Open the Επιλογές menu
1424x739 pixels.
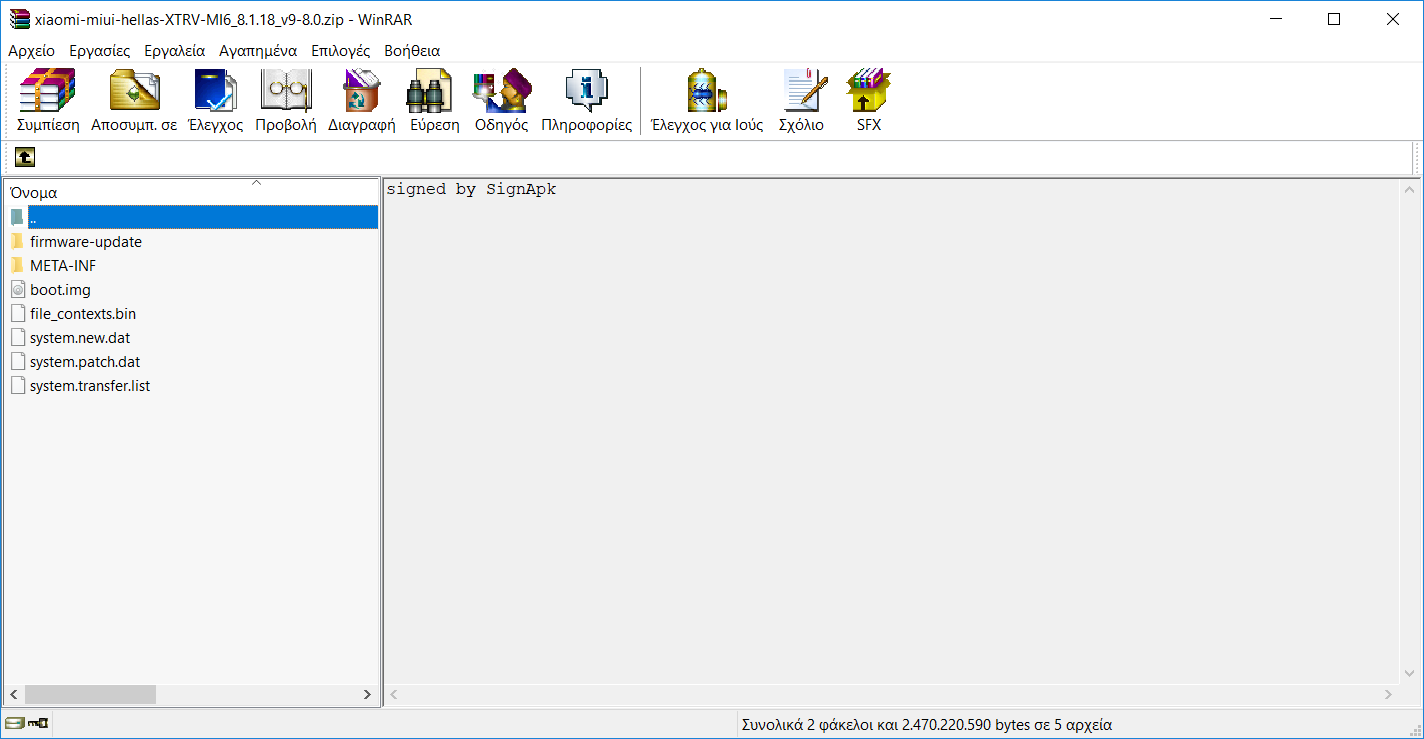(341, 51)
